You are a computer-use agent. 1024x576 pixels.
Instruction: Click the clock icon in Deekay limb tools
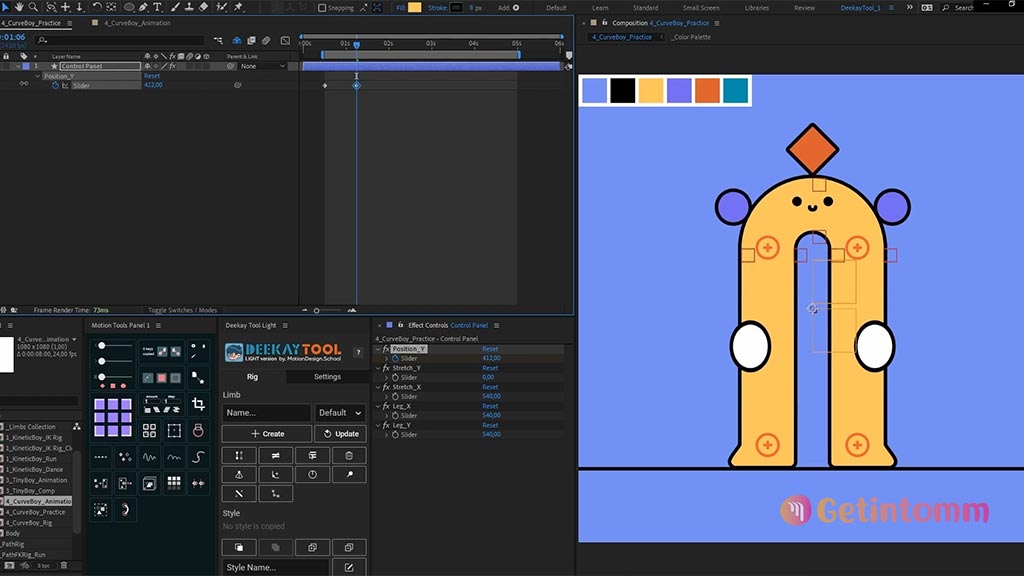(x=312, y=475)
